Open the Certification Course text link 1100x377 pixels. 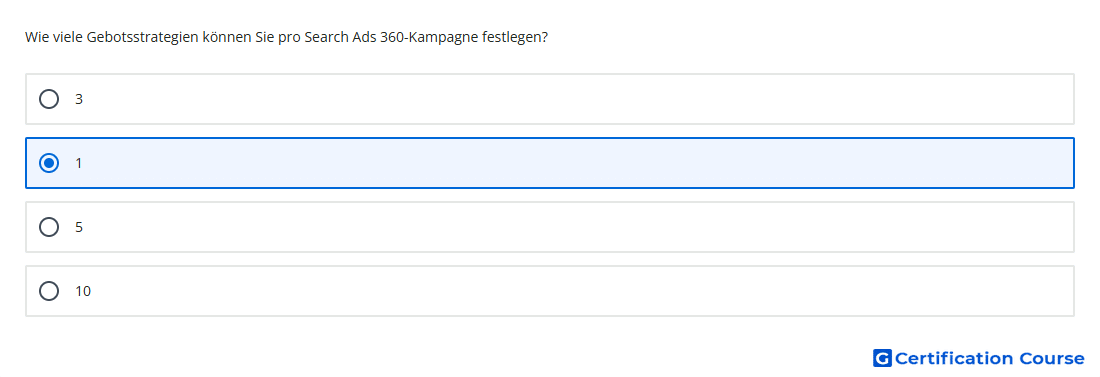[x=989, y=358]
